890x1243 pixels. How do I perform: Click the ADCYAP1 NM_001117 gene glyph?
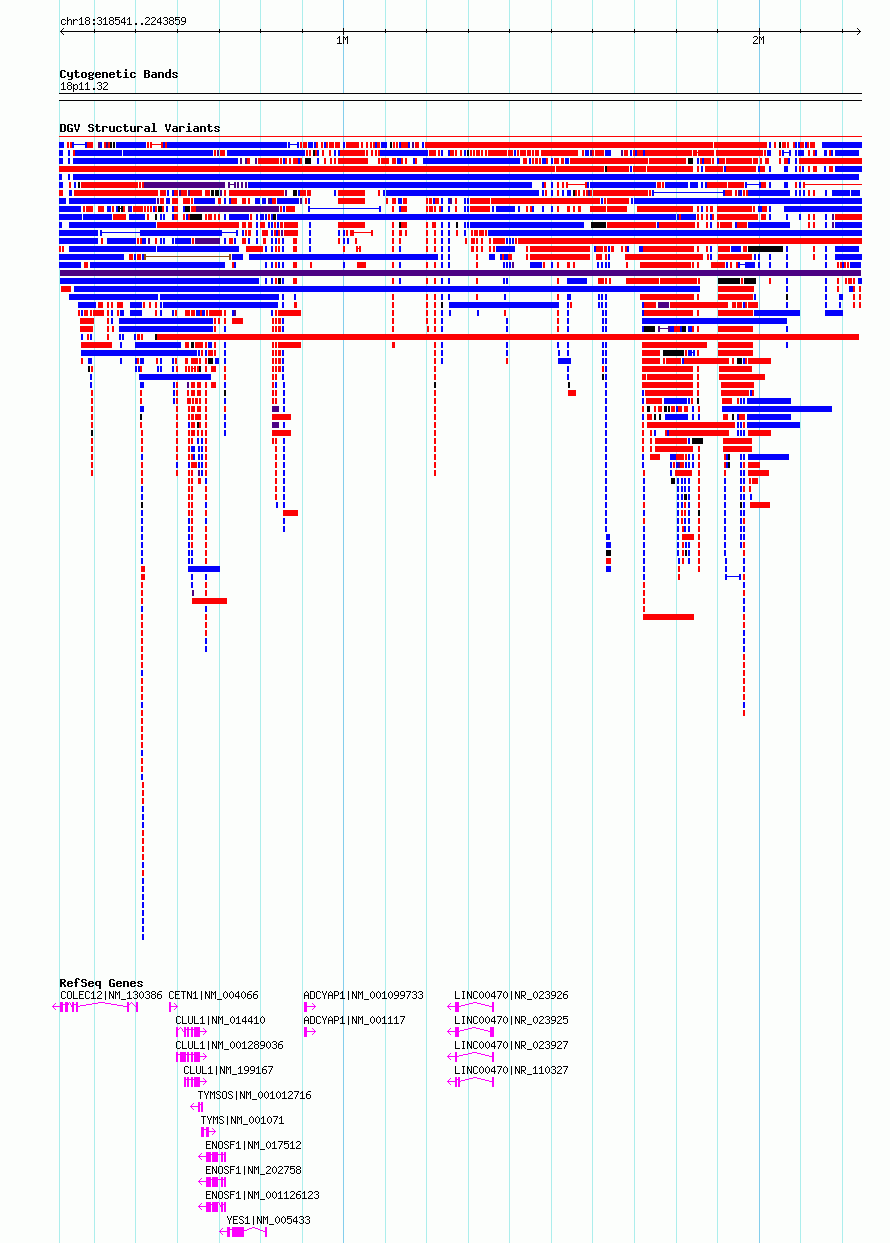click(x=309, y=1032)
